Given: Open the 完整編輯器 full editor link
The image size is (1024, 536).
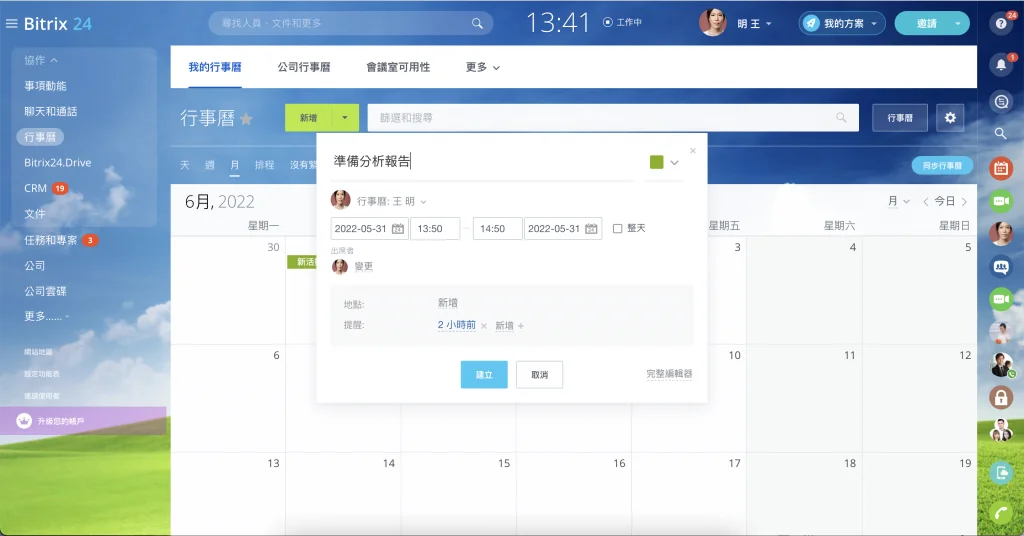Looking at the screenshot, I should 669,374.
